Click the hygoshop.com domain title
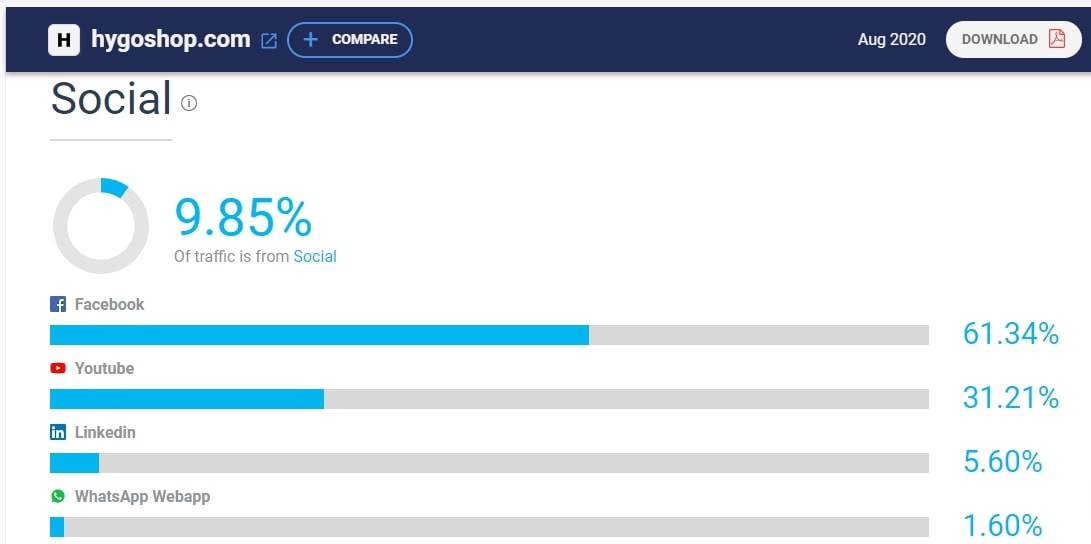The height and width of the screenshot is (544, 1091). pos(169,40)
